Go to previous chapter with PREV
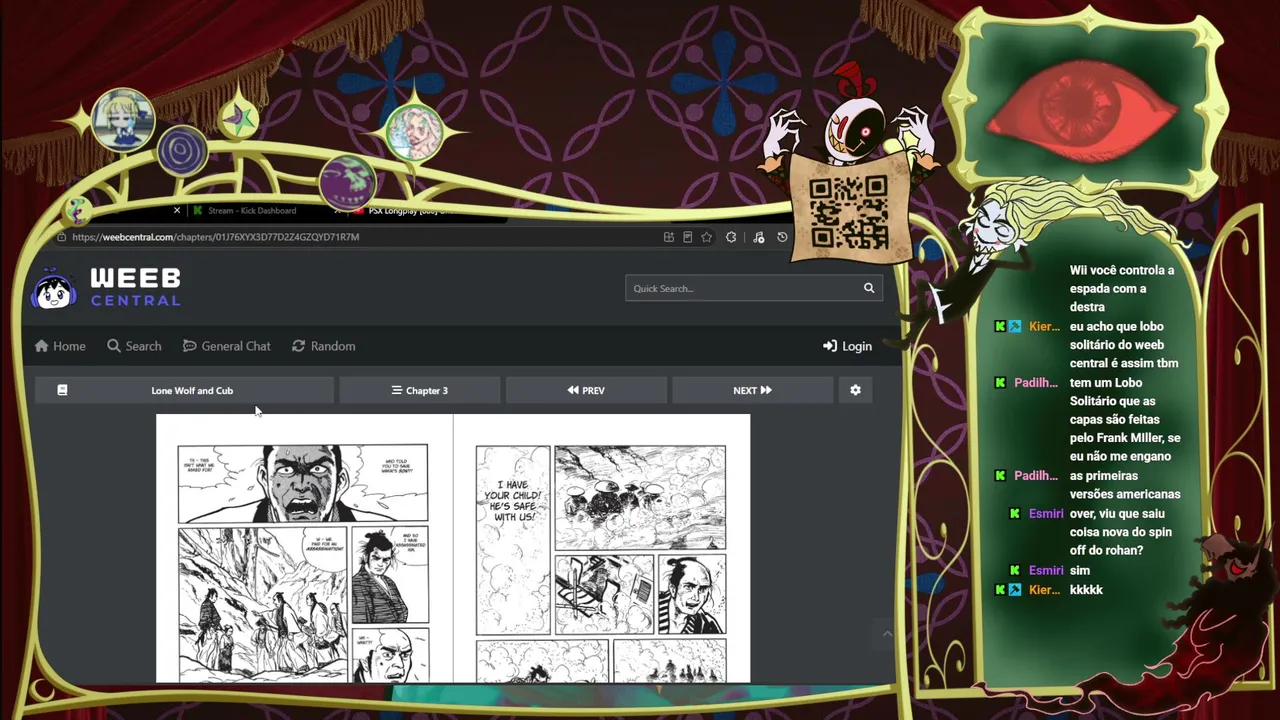1280x720 pixels. [x=586, y=390]
